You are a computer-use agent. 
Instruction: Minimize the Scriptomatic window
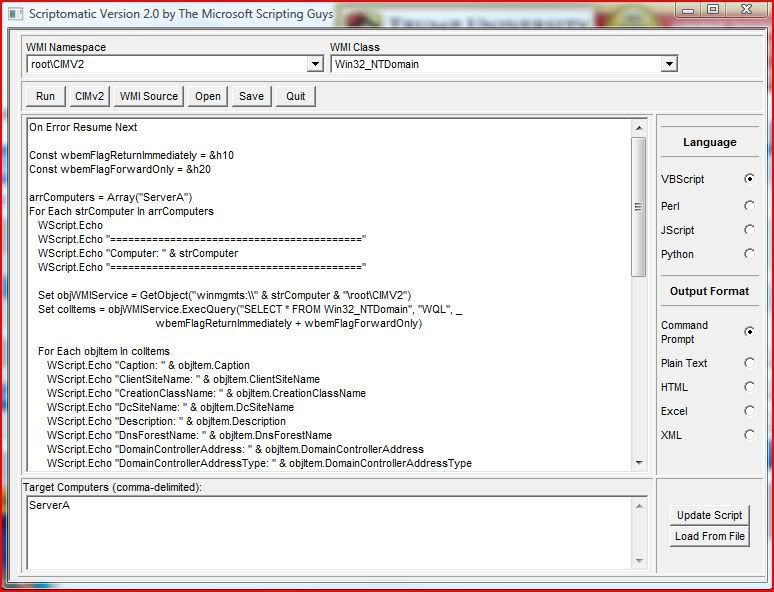[x=689, y=9]
